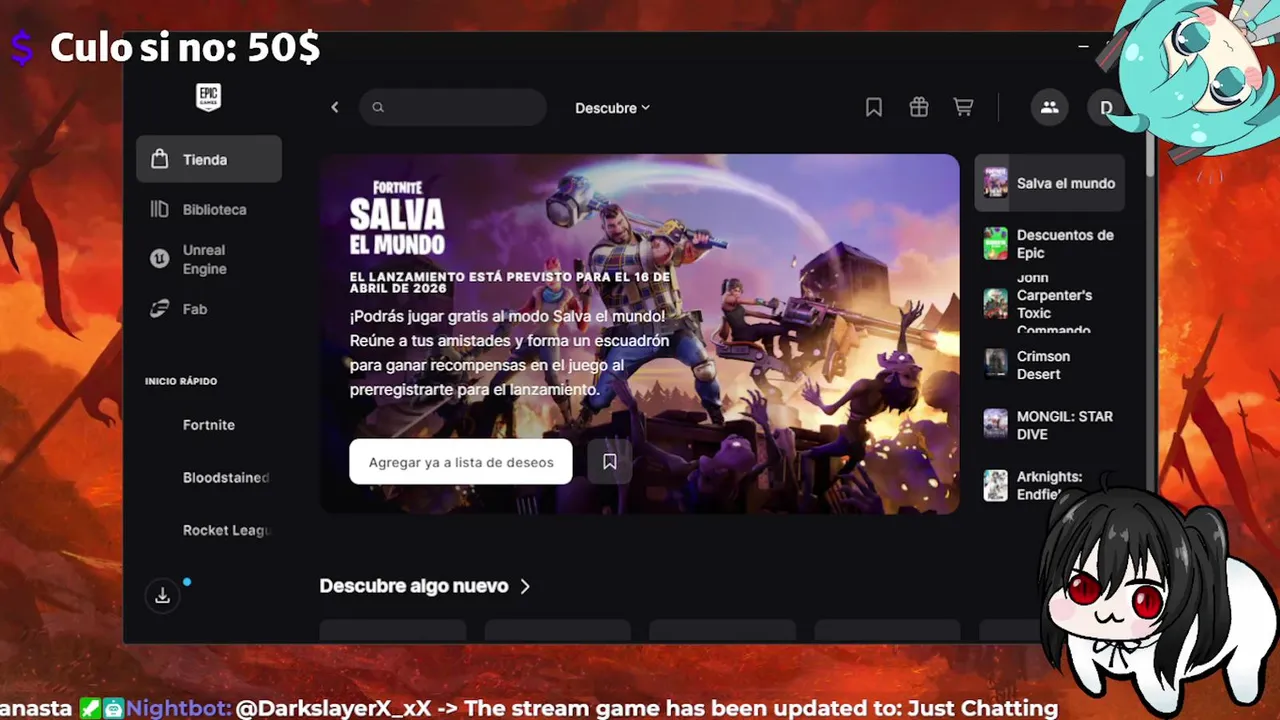Select Tienda in the sidebar
The height and width of the screenshot is (720, 1280).
(209, 159)
